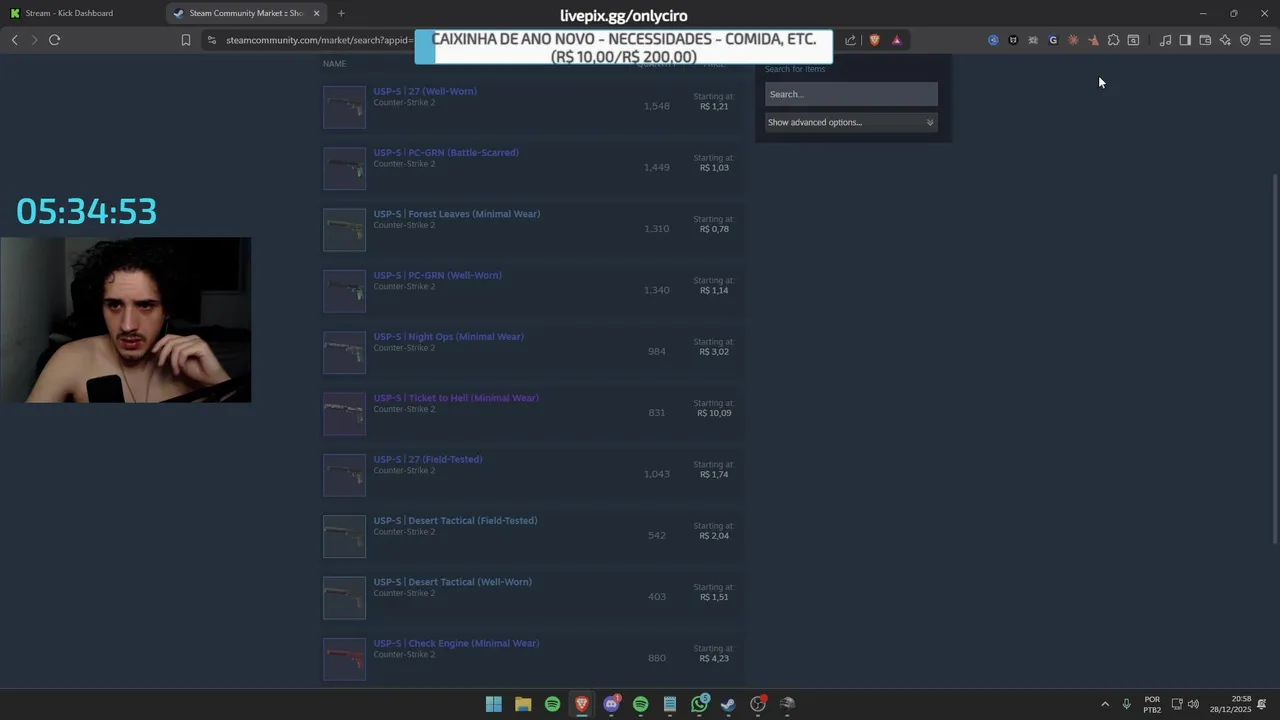The height and width of the screenshot is (720, 1280).
Task: Toggle the browser sidebar panel icon
Action: (1185, 40)
